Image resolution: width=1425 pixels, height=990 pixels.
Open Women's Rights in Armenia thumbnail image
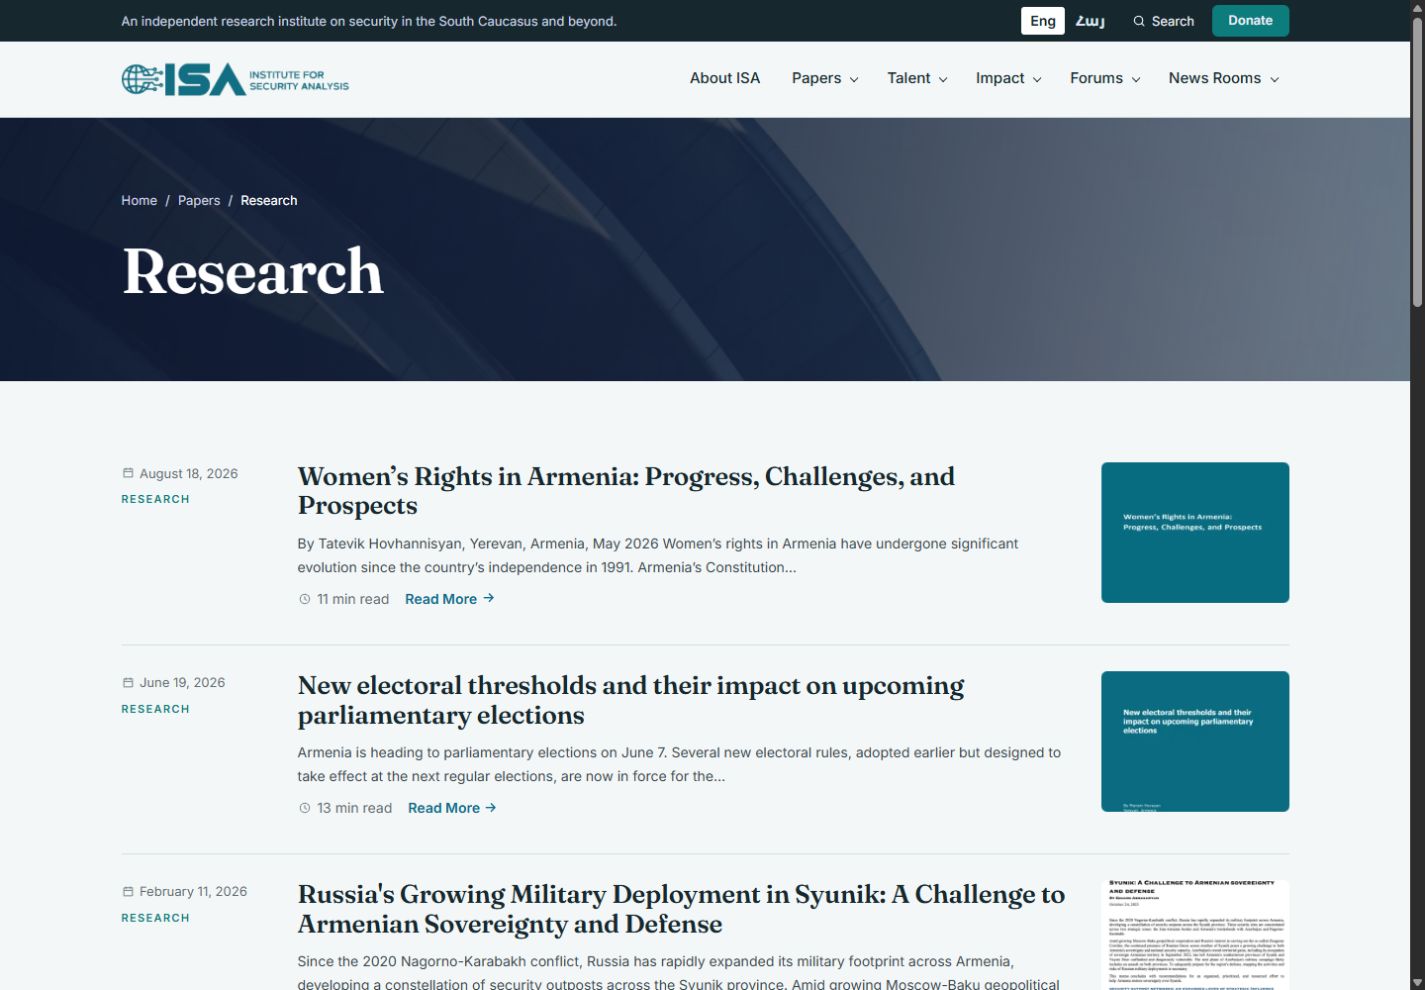(x=1195, y=532)
